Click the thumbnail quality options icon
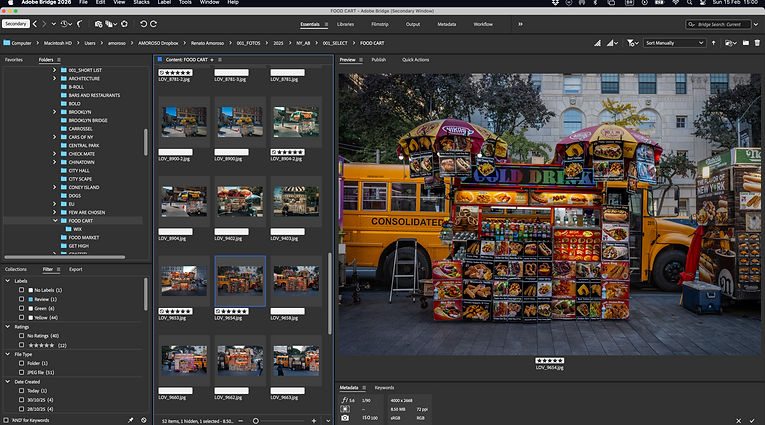The width and height of the screenshot is (765, 425). 612,43
